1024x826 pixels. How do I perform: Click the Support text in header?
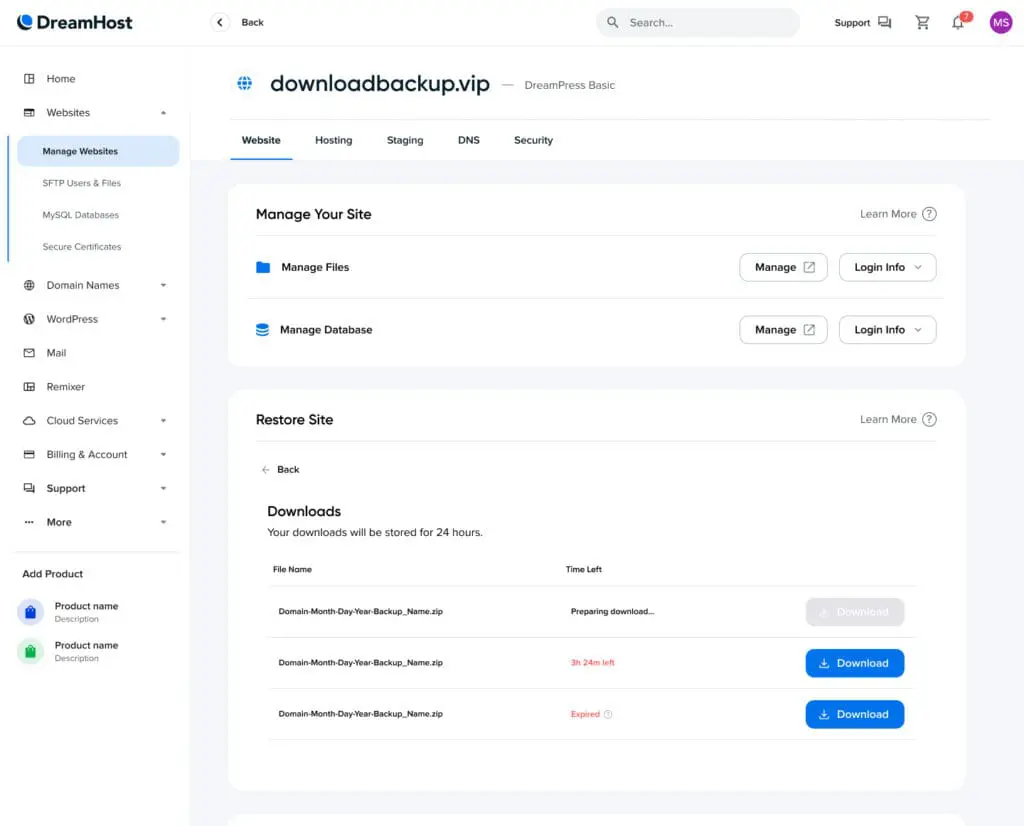852,23
